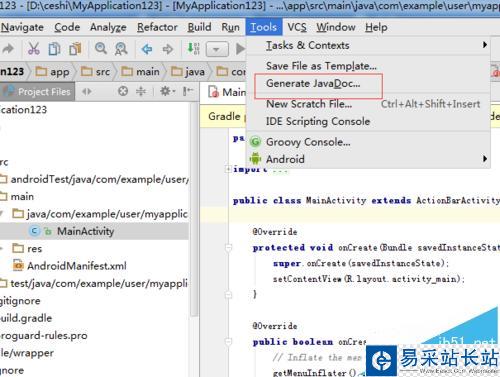Click the main breadcrumb folder
Viewport: 500px width, 377px height.
tap(140, 72)
